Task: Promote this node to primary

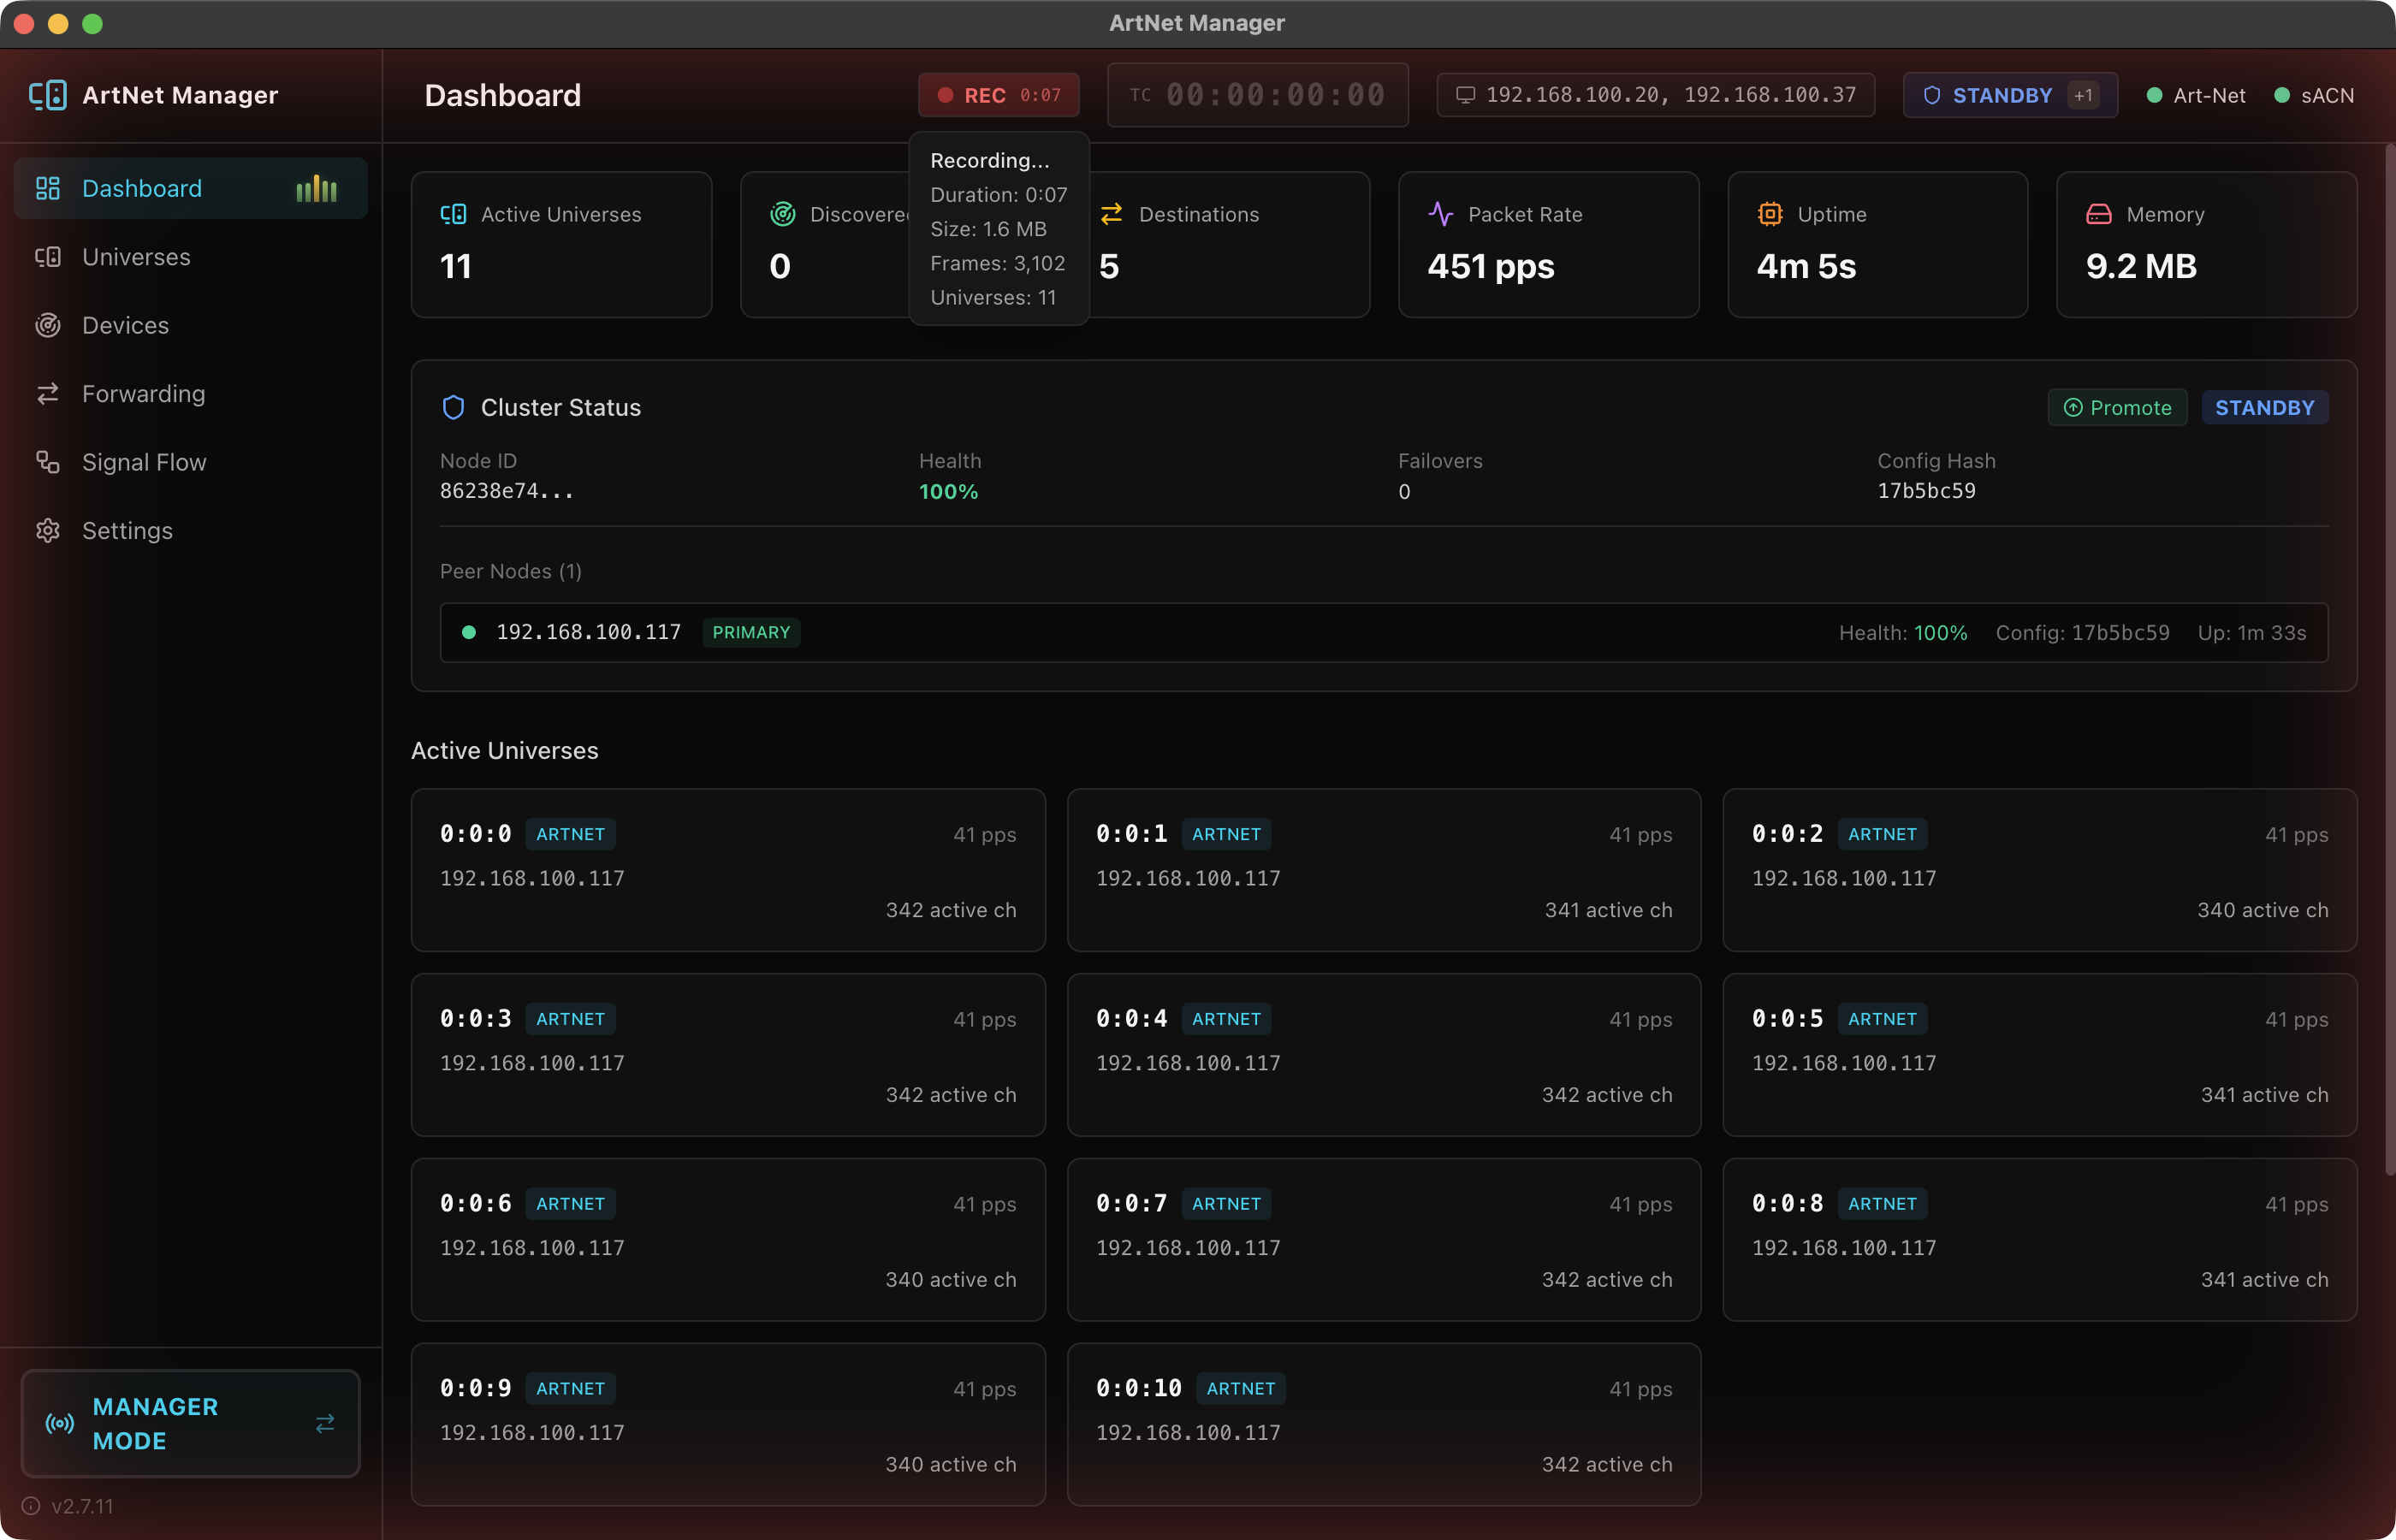Action: pos(2117,407)
